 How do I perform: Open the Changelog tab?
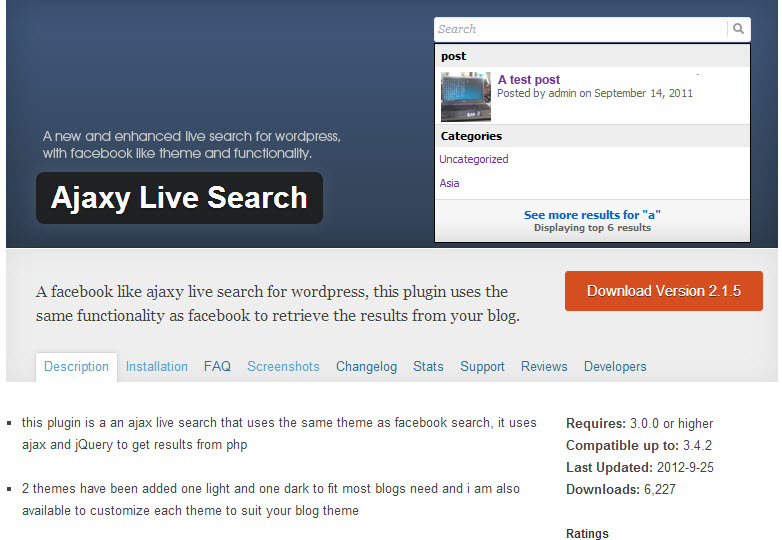pyautogui.click(x=367, y=366)
